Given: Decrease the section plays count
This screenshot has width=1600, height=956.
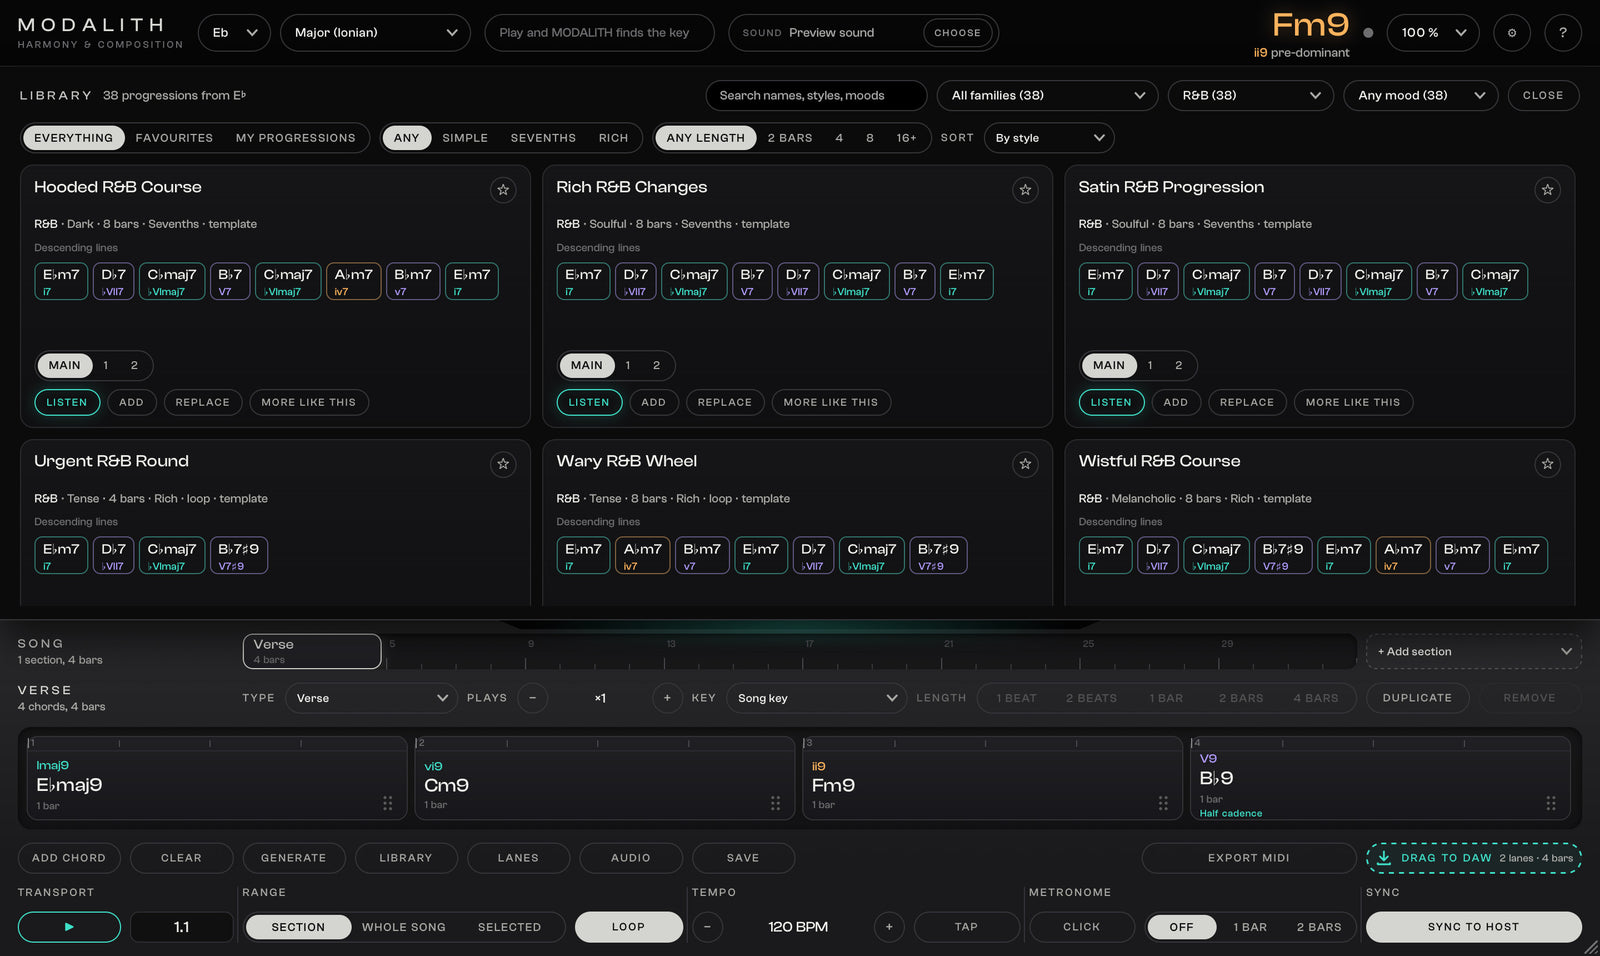Looking at the screenshot, I should click(x=533, y=698).
